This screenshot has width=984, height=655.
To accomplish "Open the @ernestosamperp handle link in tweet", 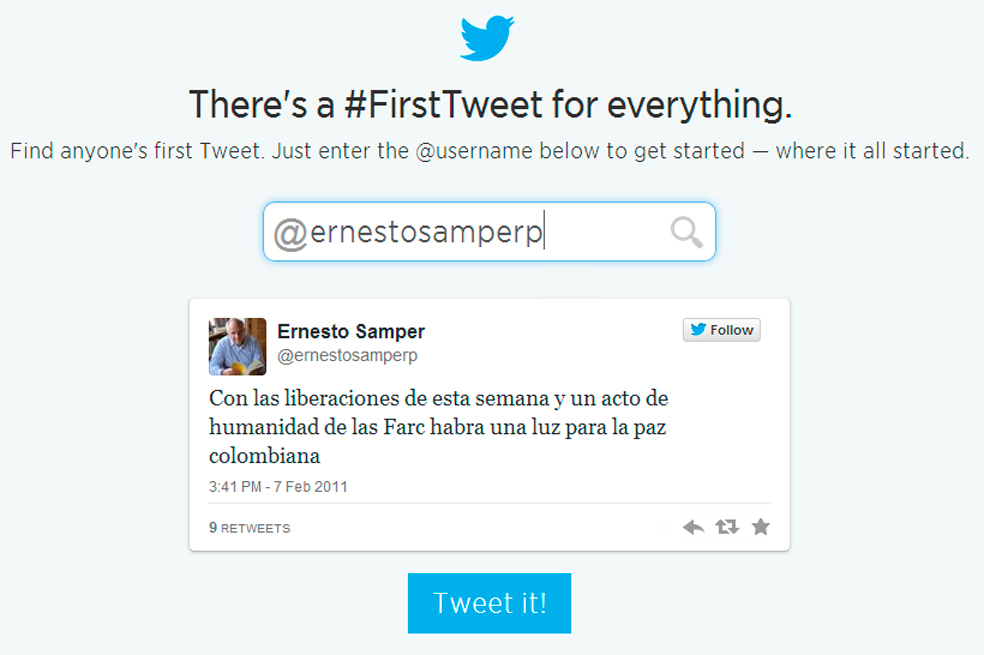I will (347, 355).
